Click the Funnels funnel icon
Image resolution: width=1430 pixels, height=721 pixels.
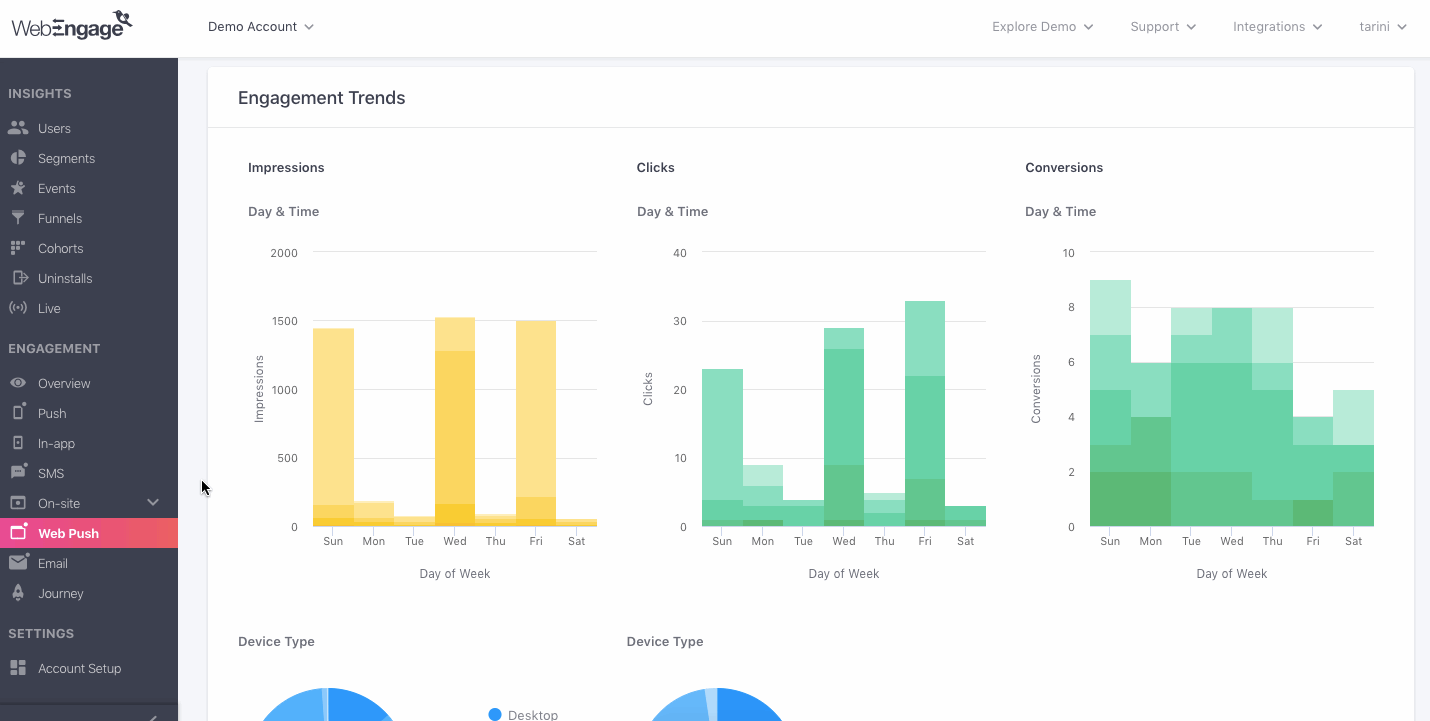coord(18,218)
